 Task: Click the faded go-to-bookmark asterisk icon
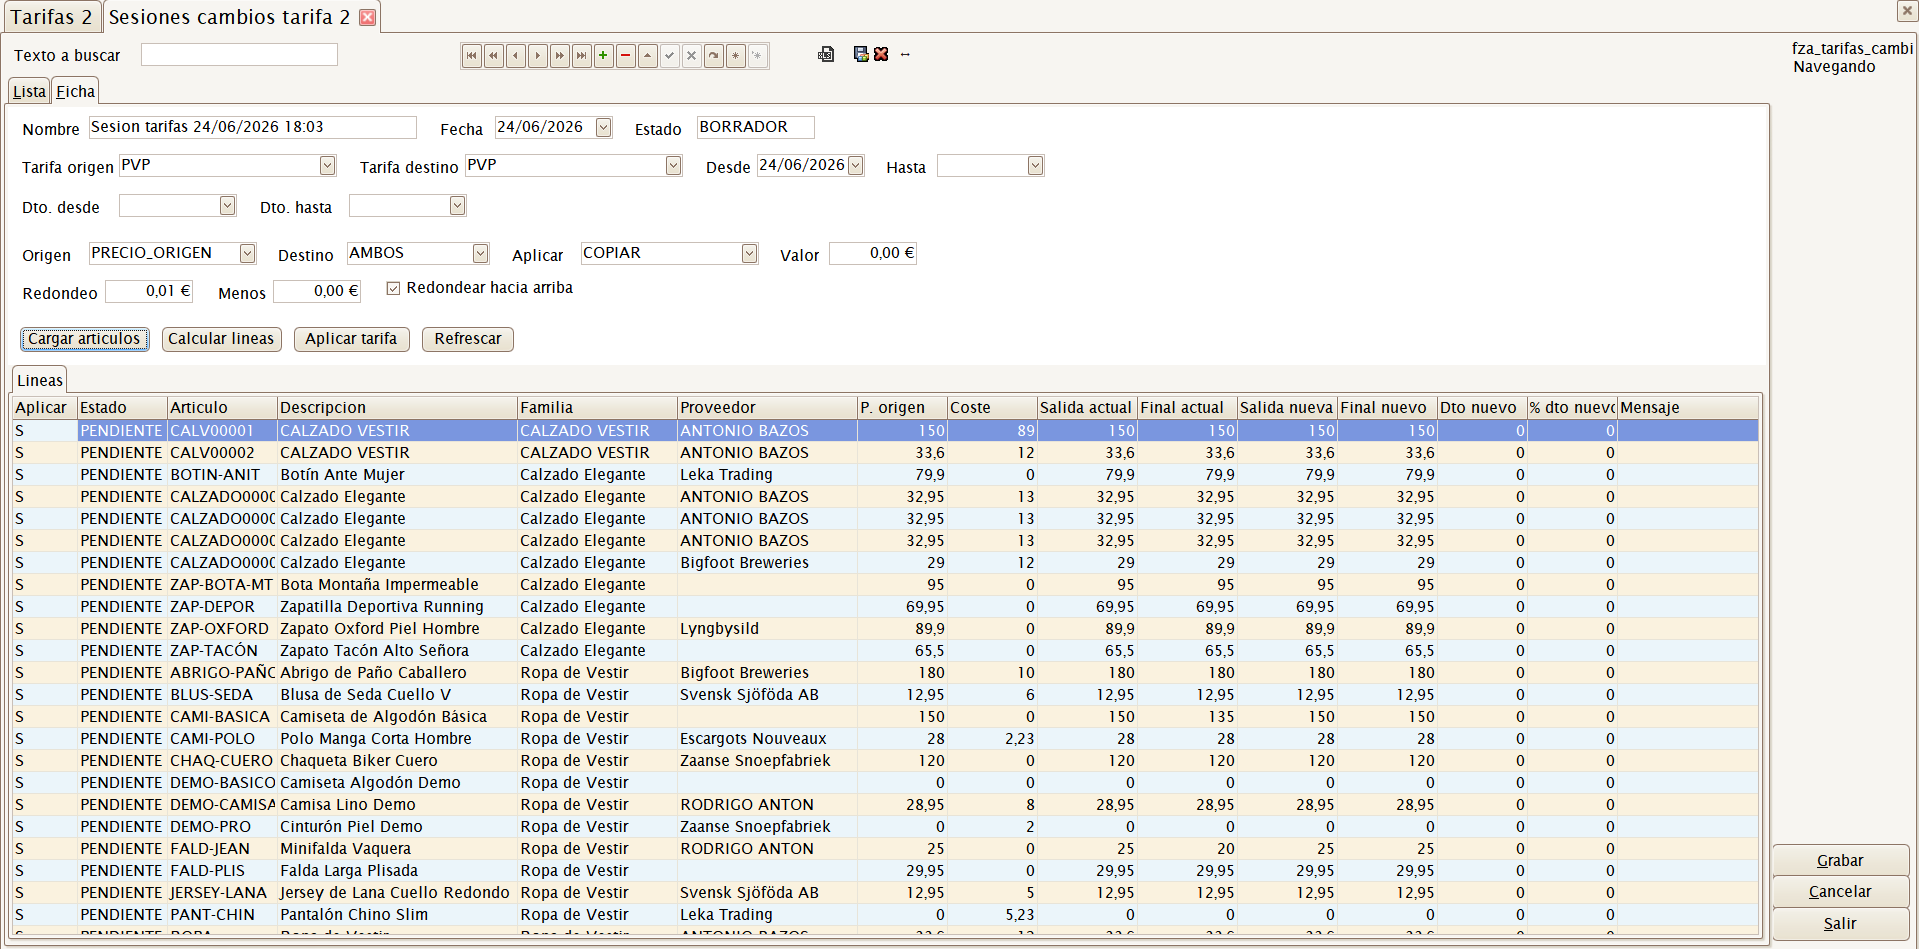pos(758,56)
